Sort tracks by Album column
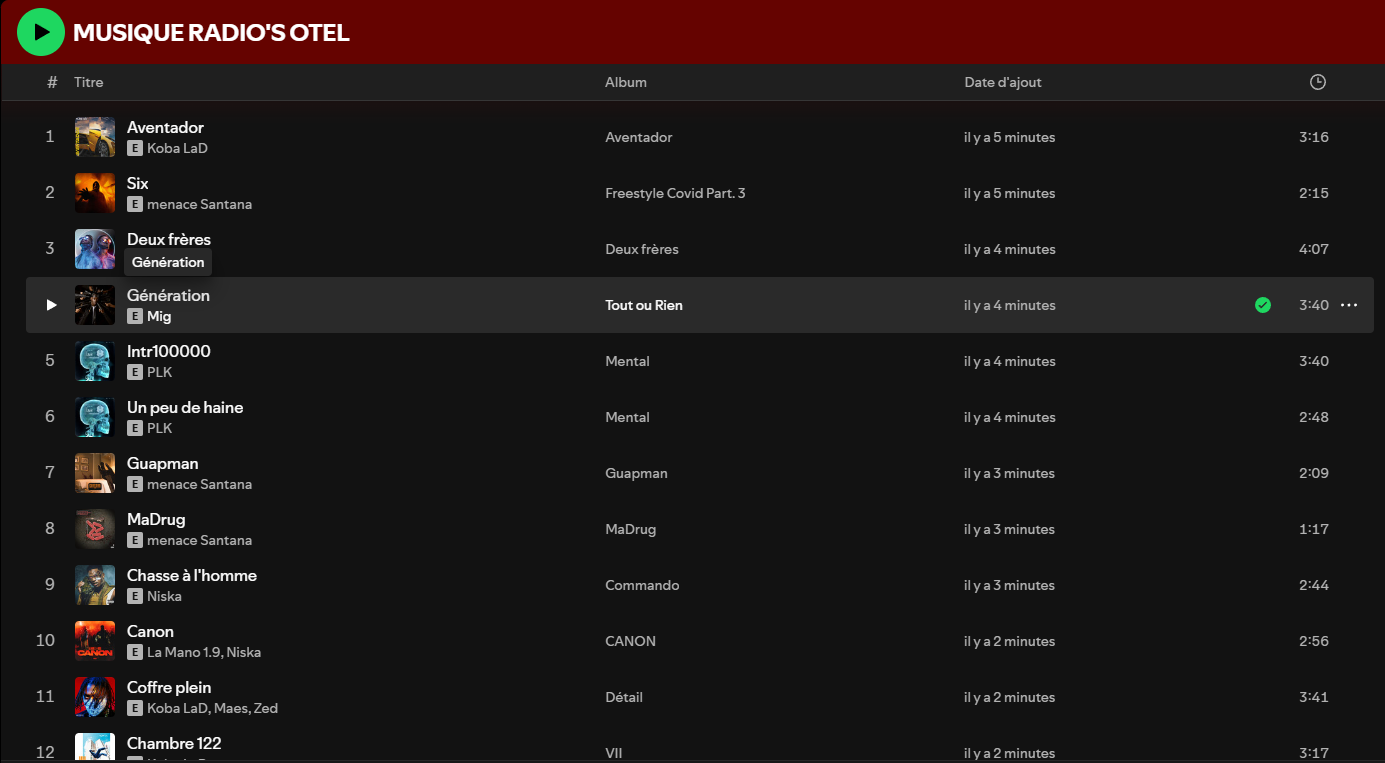The width and height of the screenshot is (1385, 763). pos(626,82)
